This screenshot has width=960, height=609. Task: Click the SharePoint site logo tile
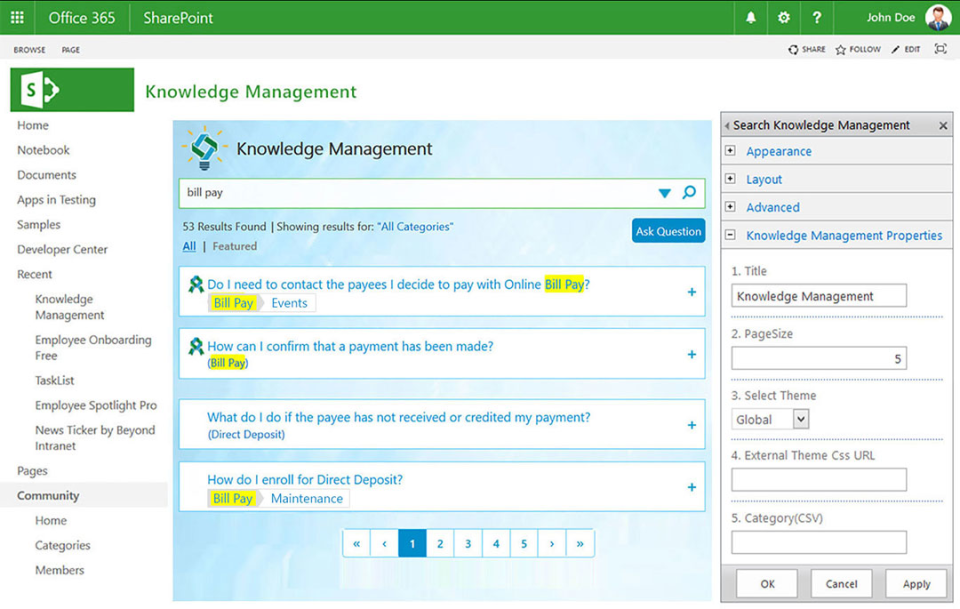point(71,89)
